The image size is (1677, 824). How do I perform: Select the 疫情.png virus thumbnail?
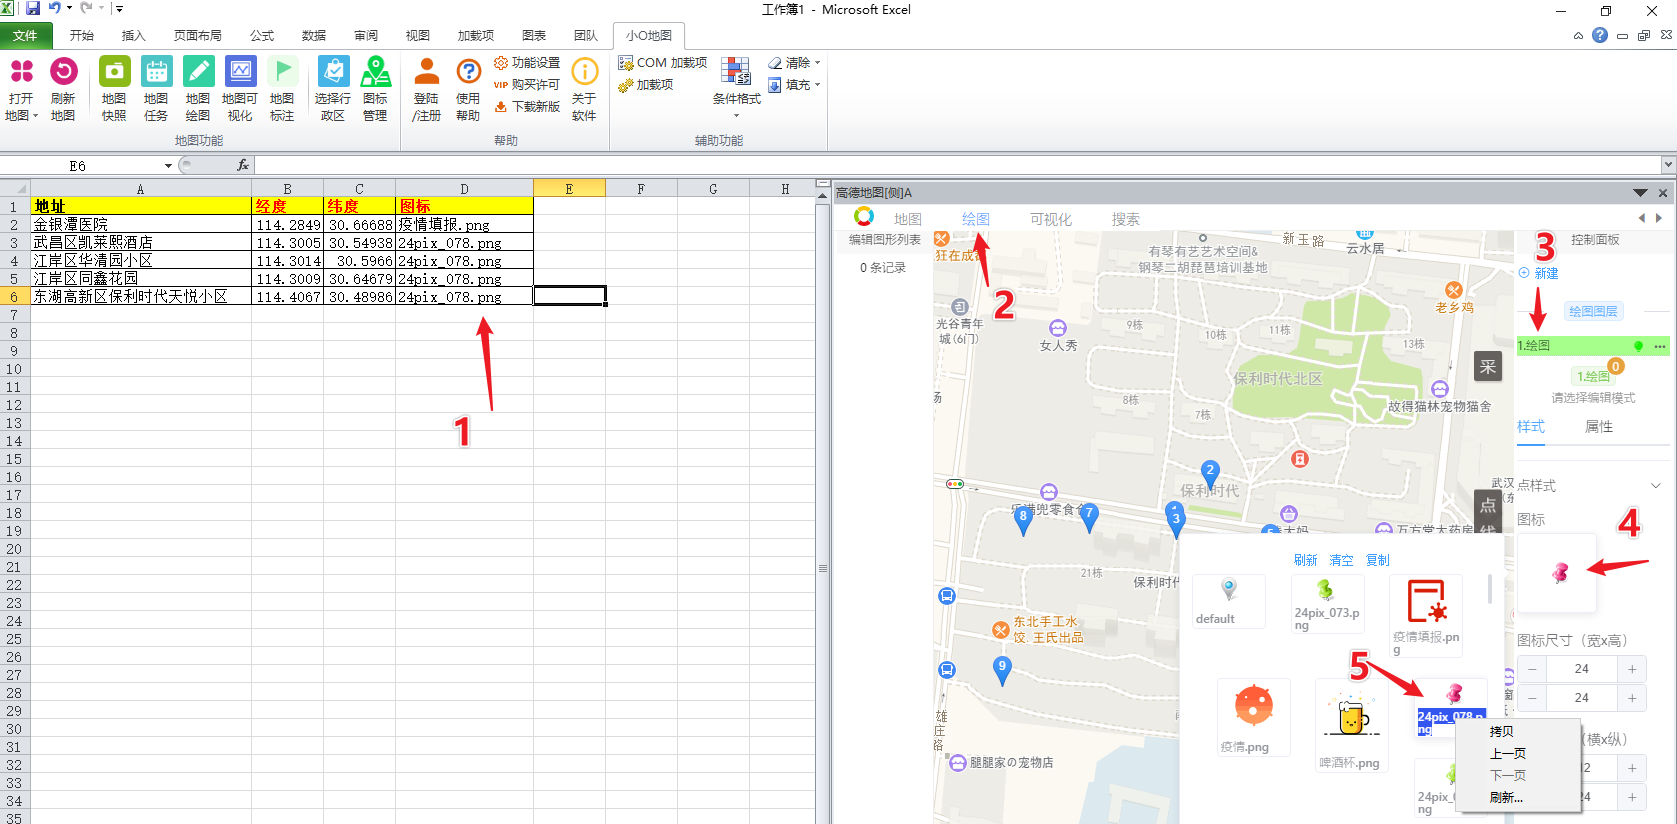(1254, 718)
